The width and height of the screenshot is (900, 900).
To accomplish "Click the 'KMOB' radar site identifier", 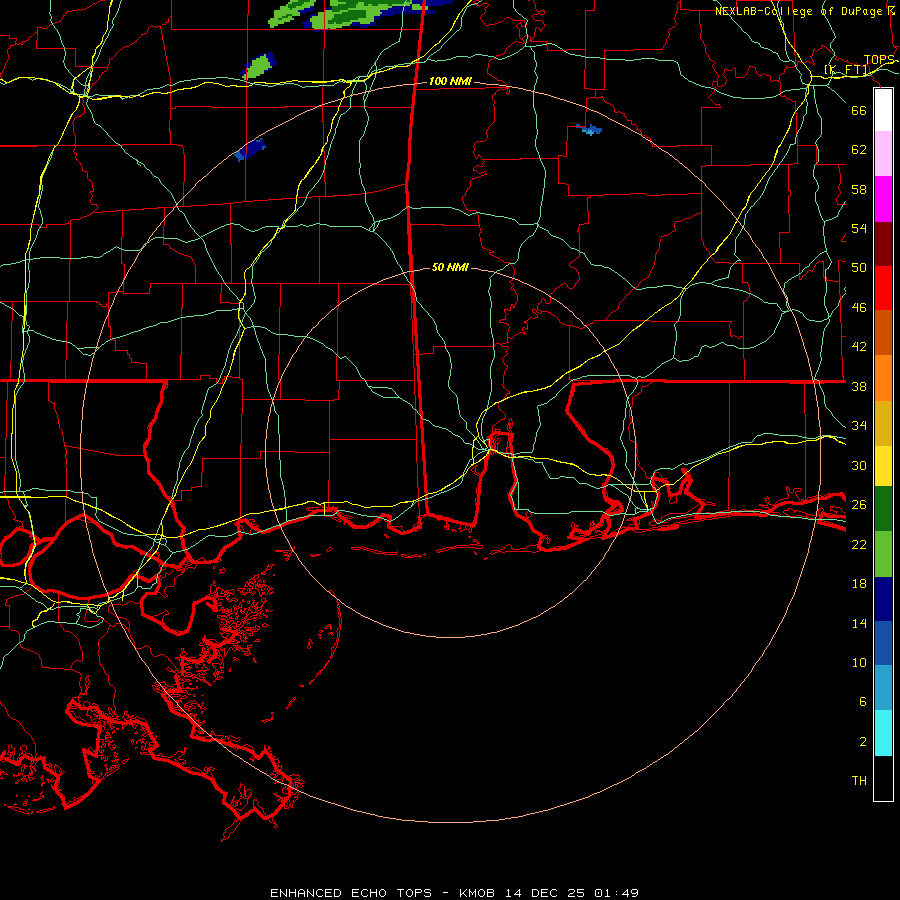I will coord(476,893).
